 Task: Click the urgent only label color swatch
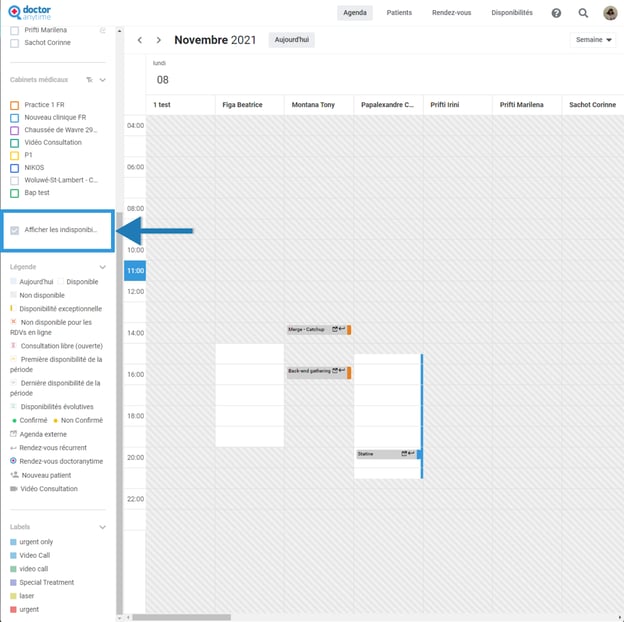[13, 542]
